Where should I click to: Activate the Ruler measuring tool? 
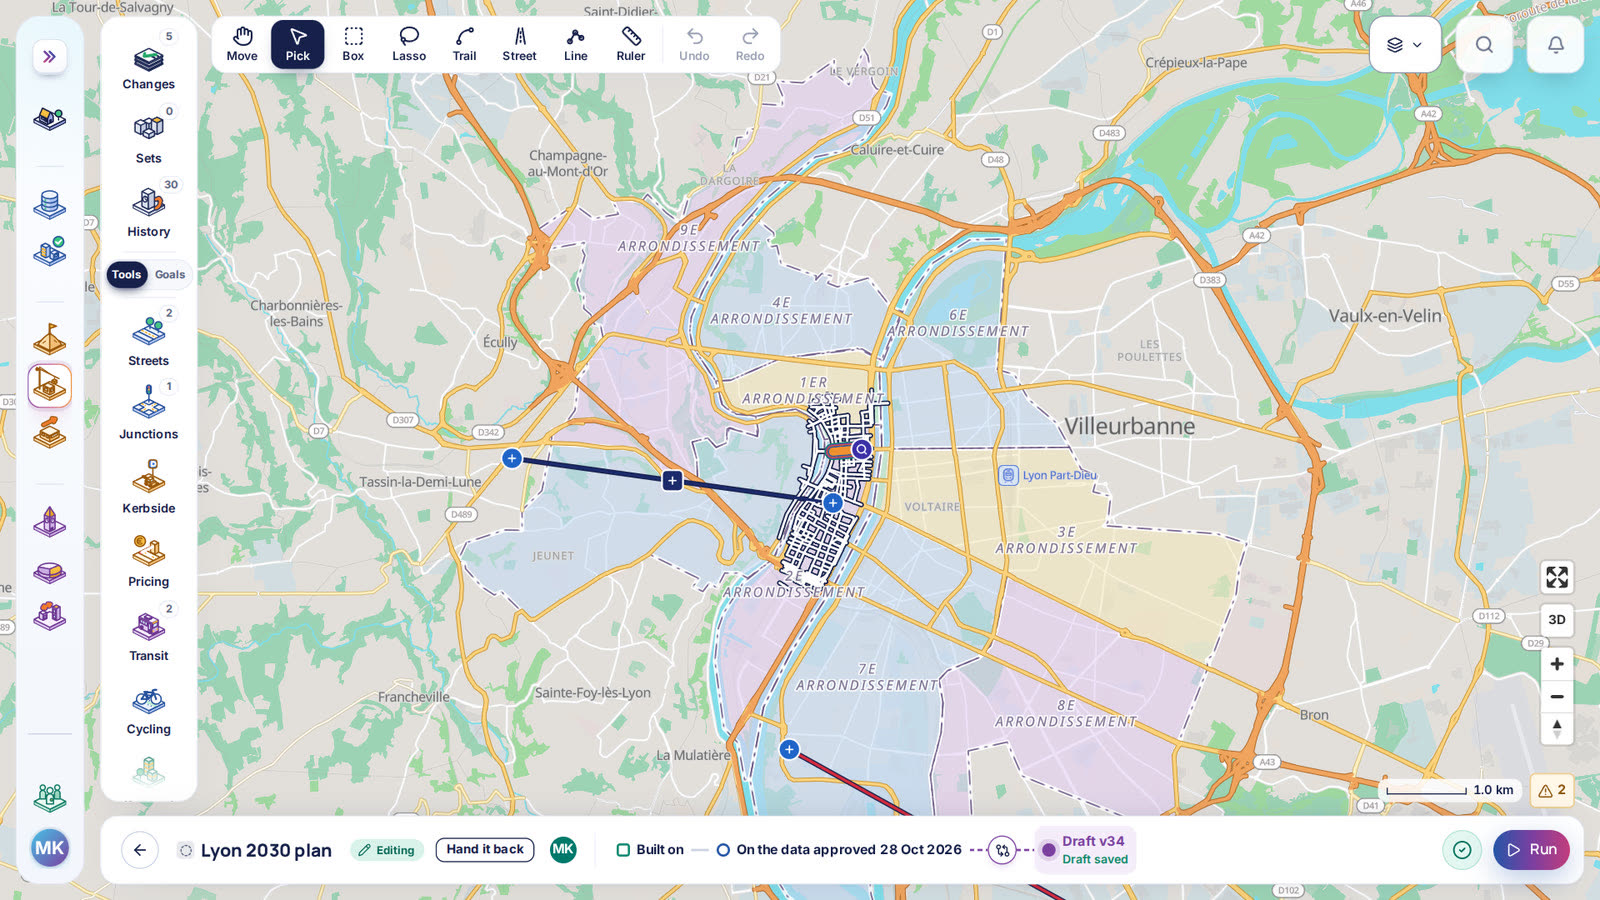(x=631, y=45)
